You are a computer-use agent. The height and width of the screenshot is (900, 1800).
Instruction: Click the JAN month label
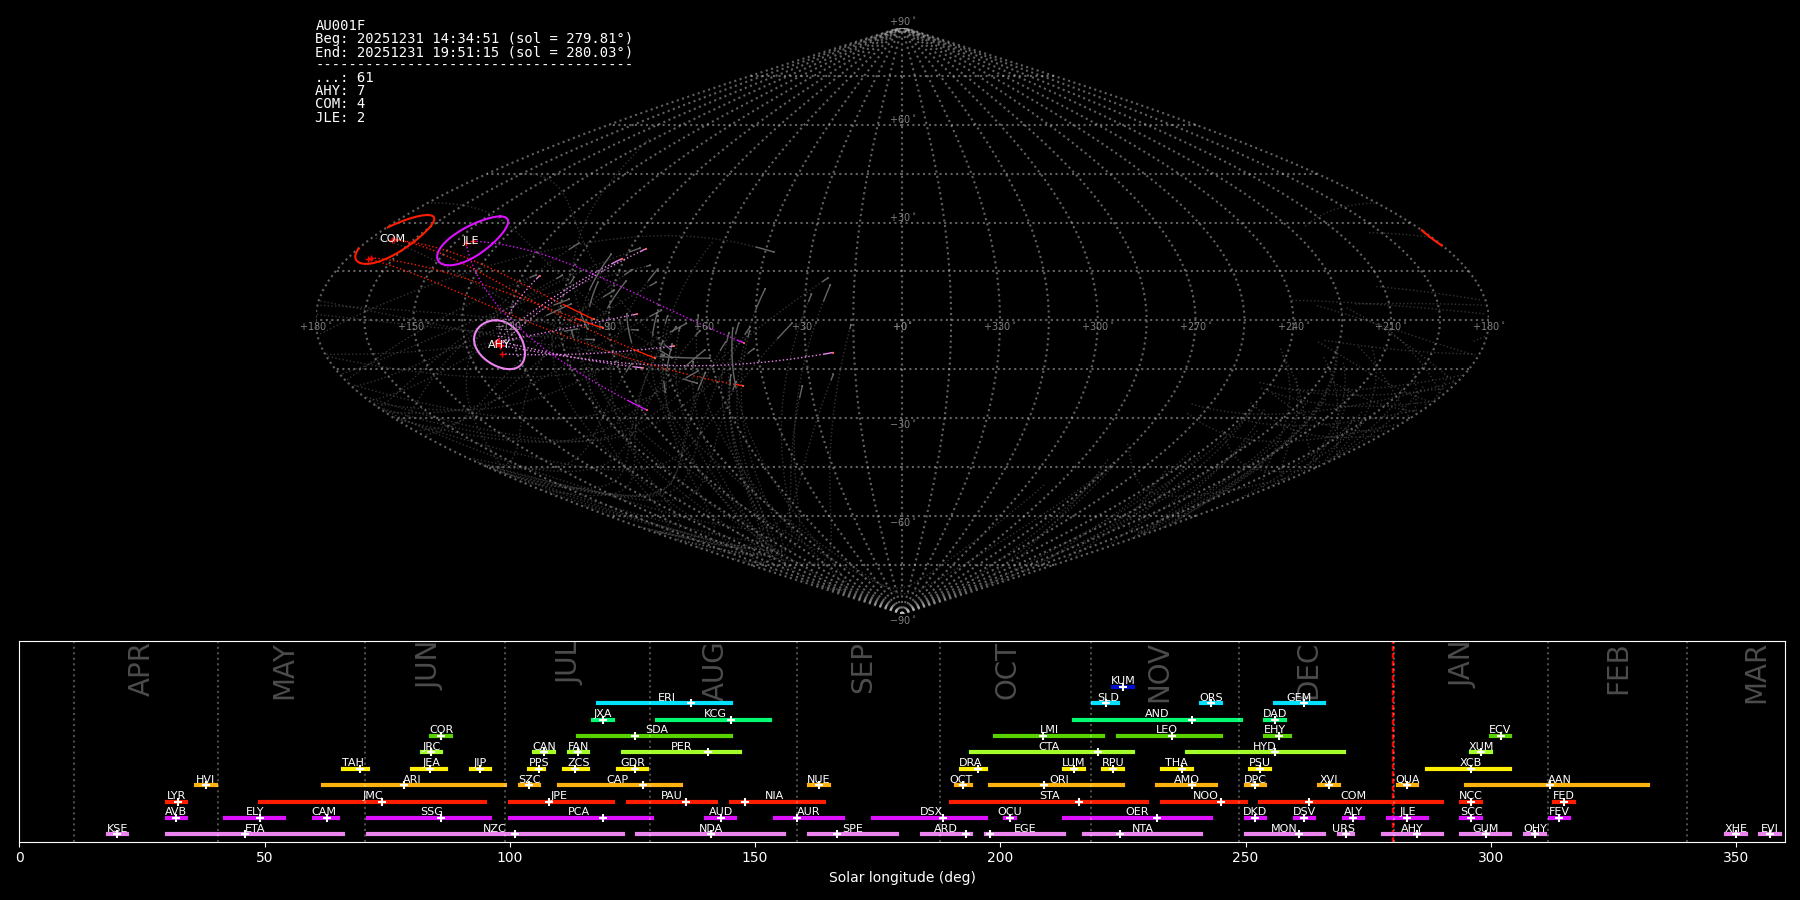coord(1460,664)
